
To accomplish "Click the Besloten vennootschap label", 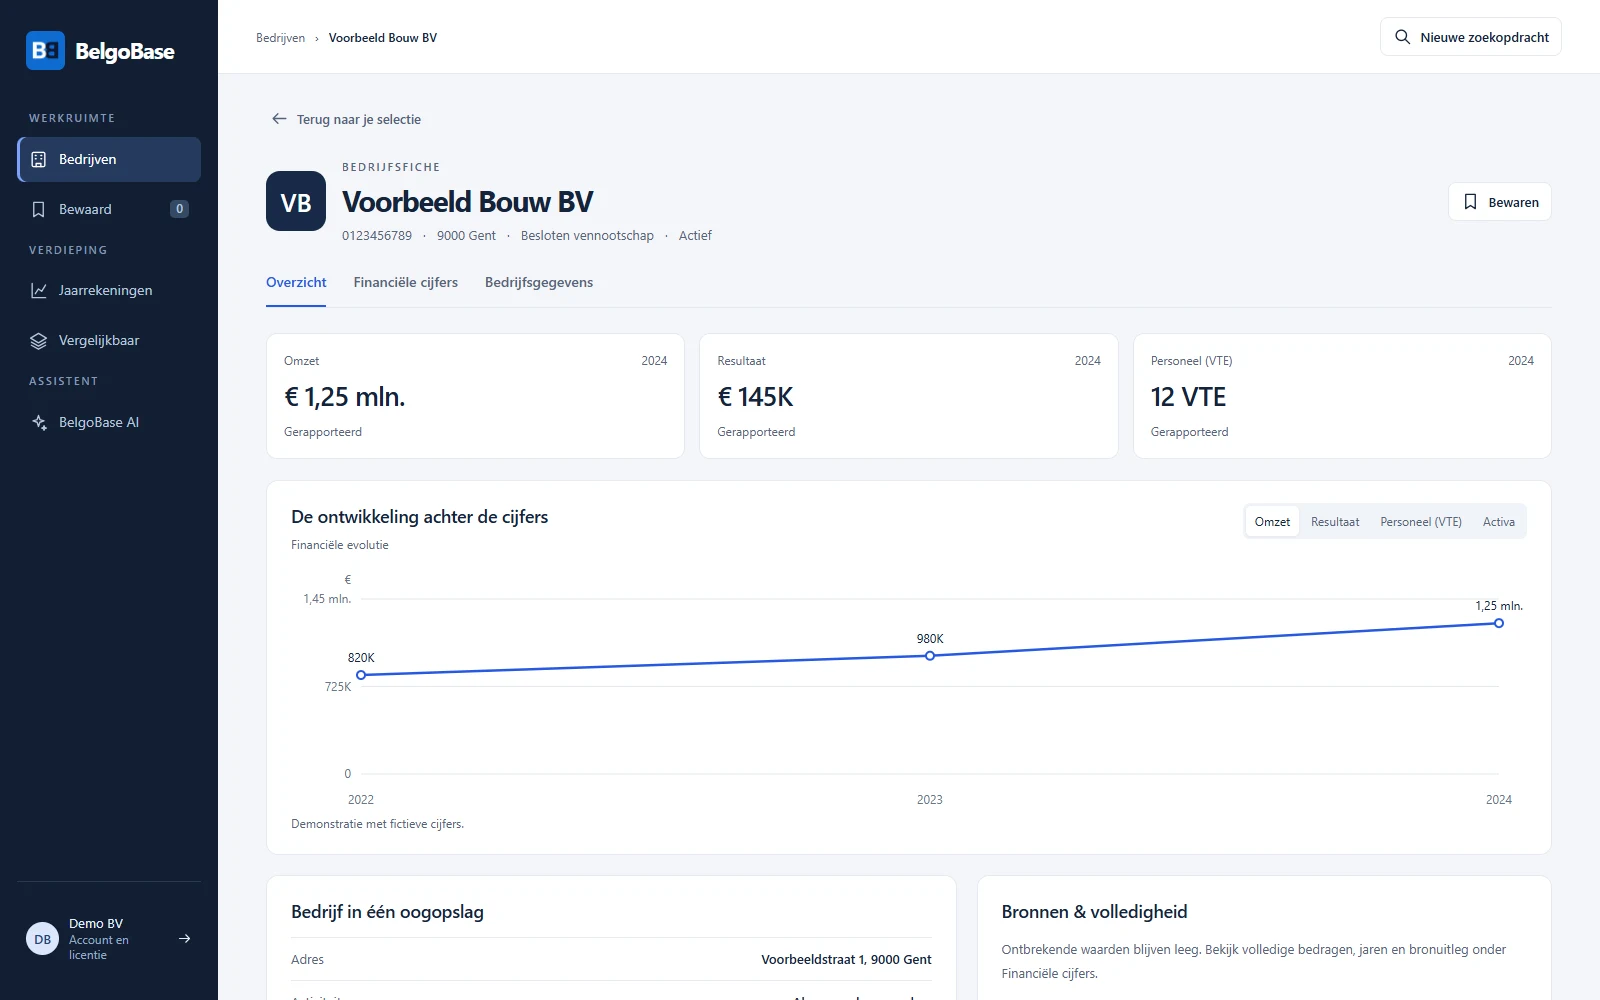I will 587,236.
